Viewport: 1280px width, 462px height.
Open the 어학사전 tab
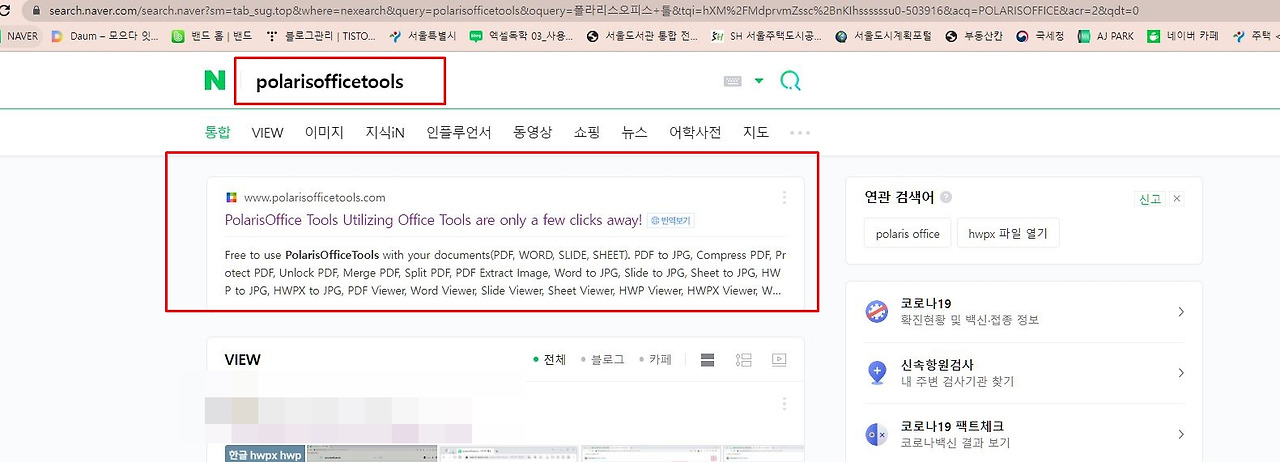(x=695, y=132)
